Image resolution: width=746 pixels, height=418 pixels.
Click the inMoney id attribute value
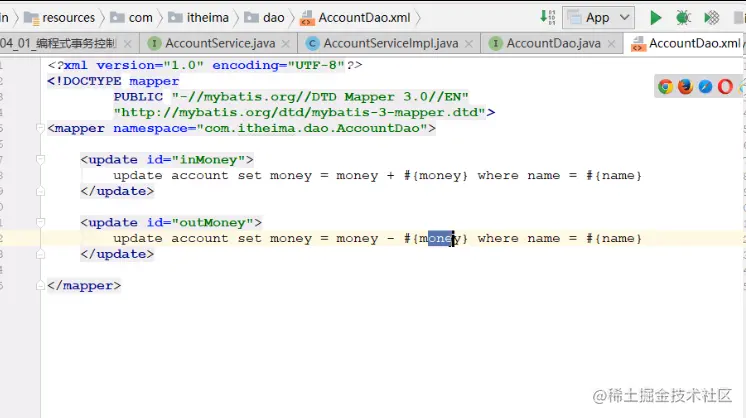(x=208, y=160)
